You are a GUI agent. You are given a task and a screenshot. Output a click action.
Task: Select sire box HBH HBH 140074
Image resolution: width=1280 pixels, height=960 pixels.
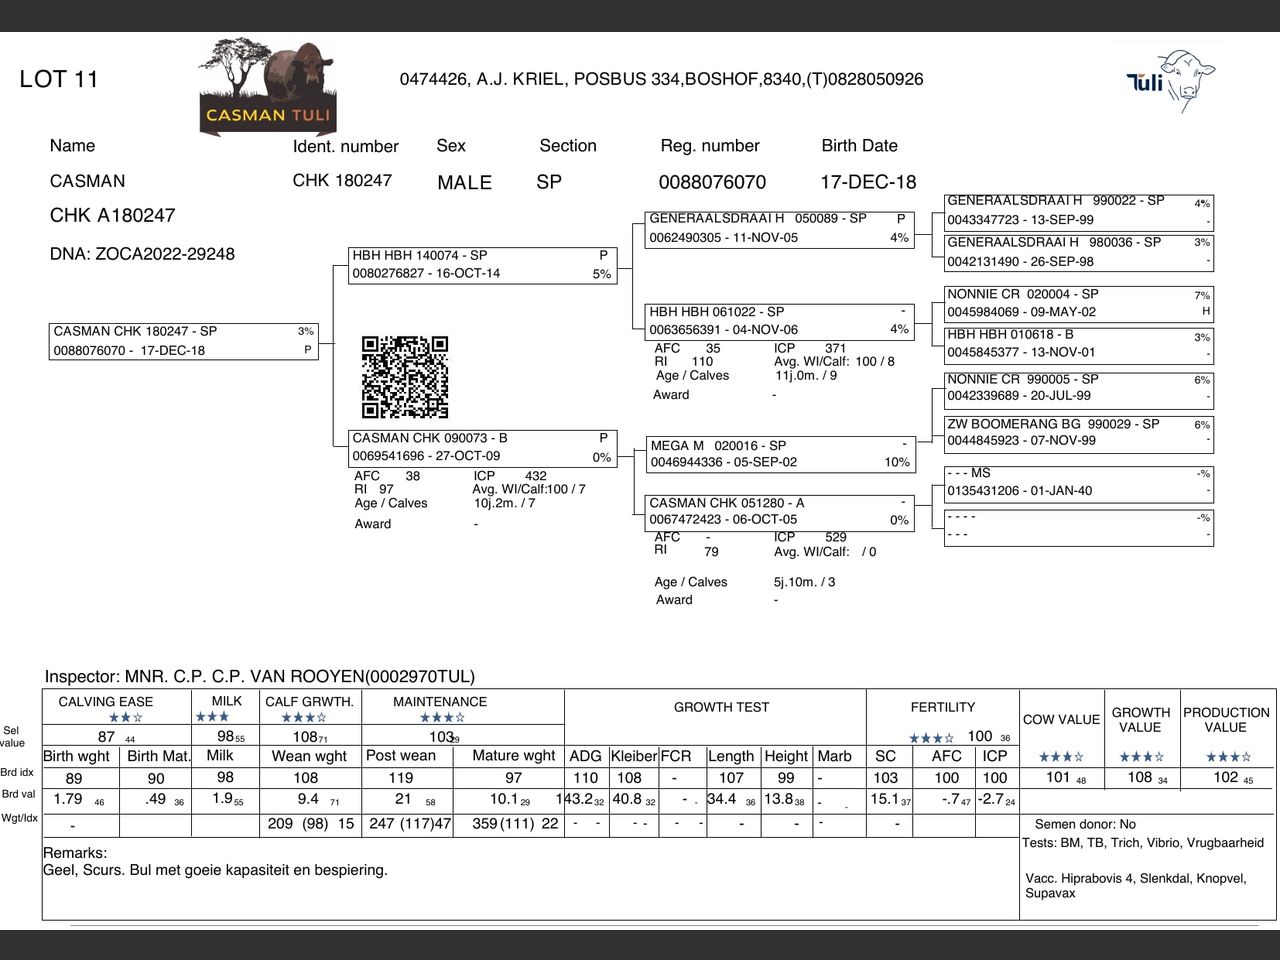(482, 265)
